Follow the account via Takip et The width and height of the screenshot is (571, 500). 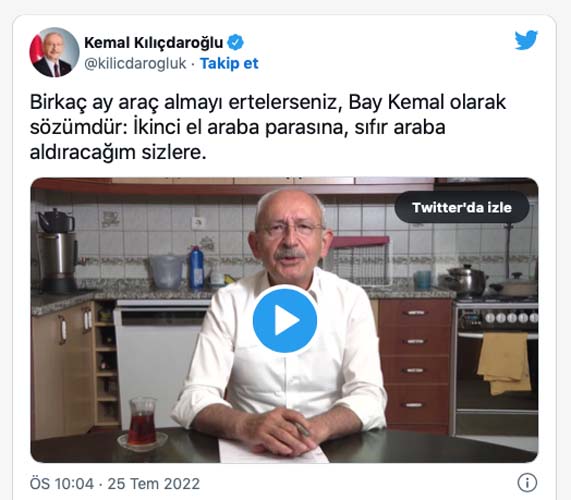point(229,63)
